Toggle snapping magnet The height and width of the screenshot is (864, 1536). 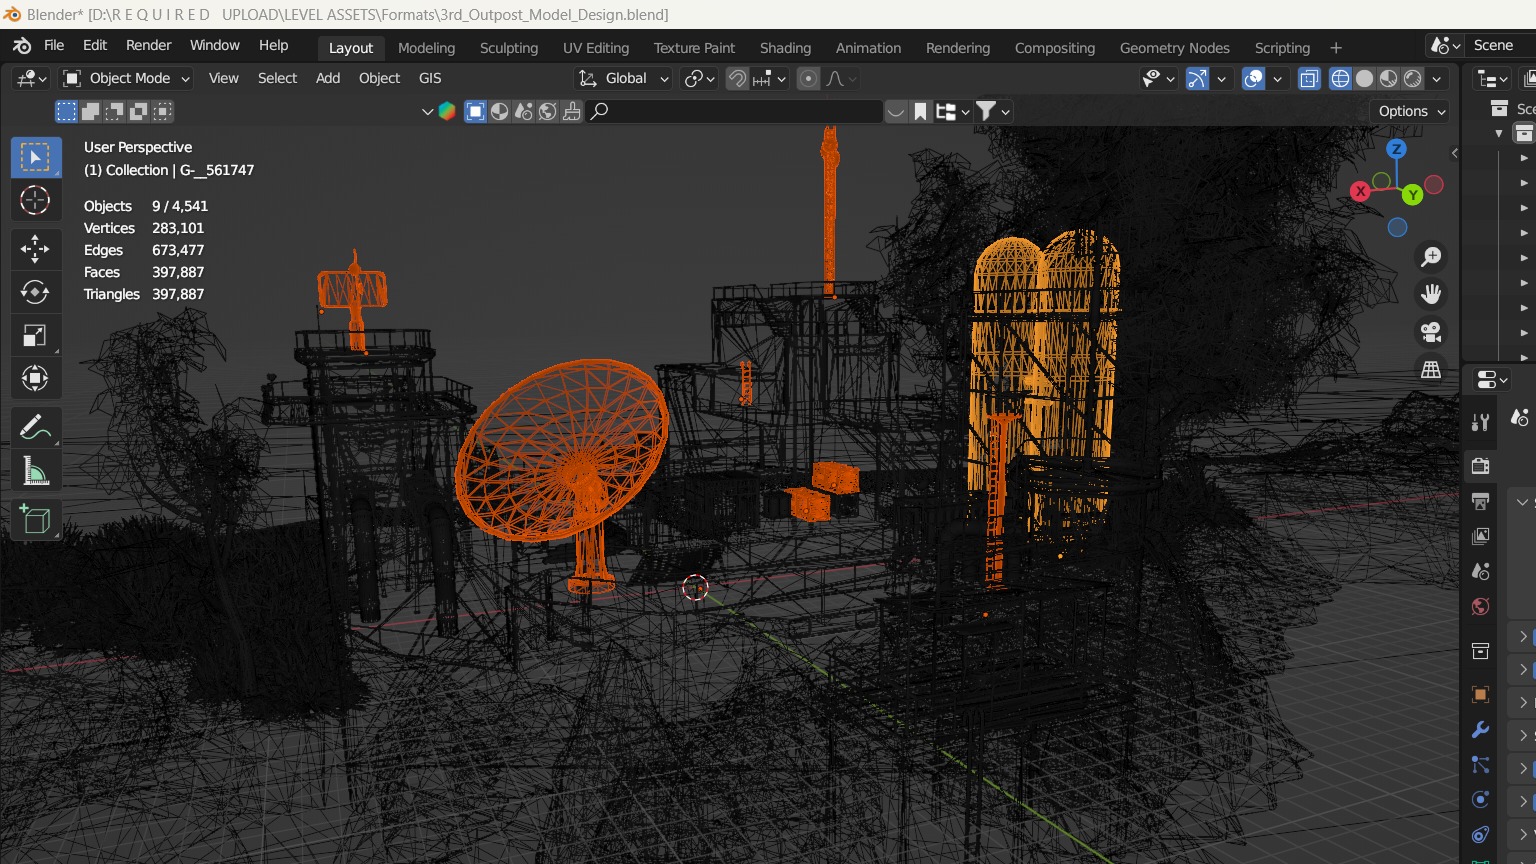[x=737, y=78]
